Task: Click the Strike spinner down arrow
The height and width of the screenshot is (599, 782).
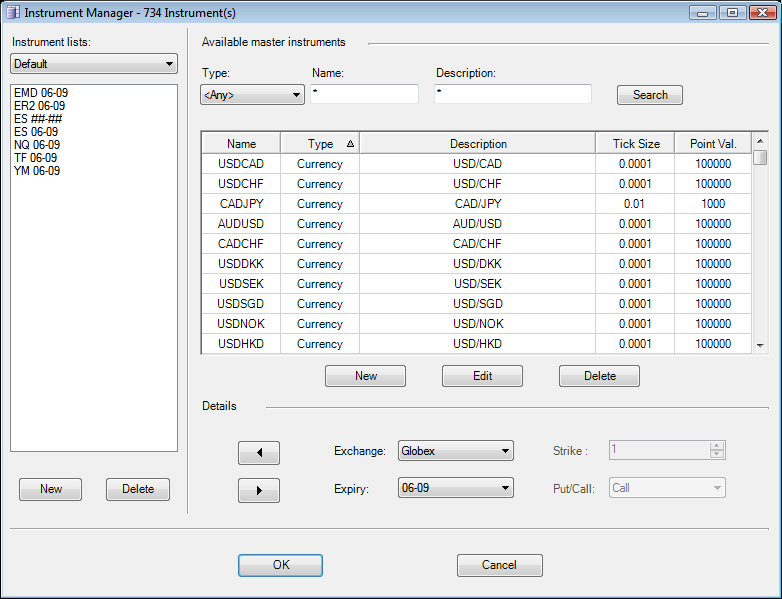Action: (x=717, y=454)
